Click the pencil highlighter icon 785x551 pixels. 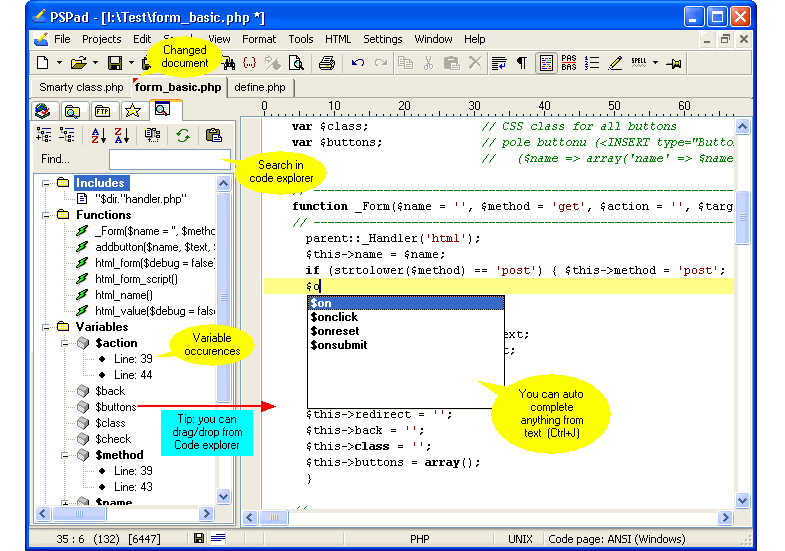pyautogui.click(x=615, y=63)
